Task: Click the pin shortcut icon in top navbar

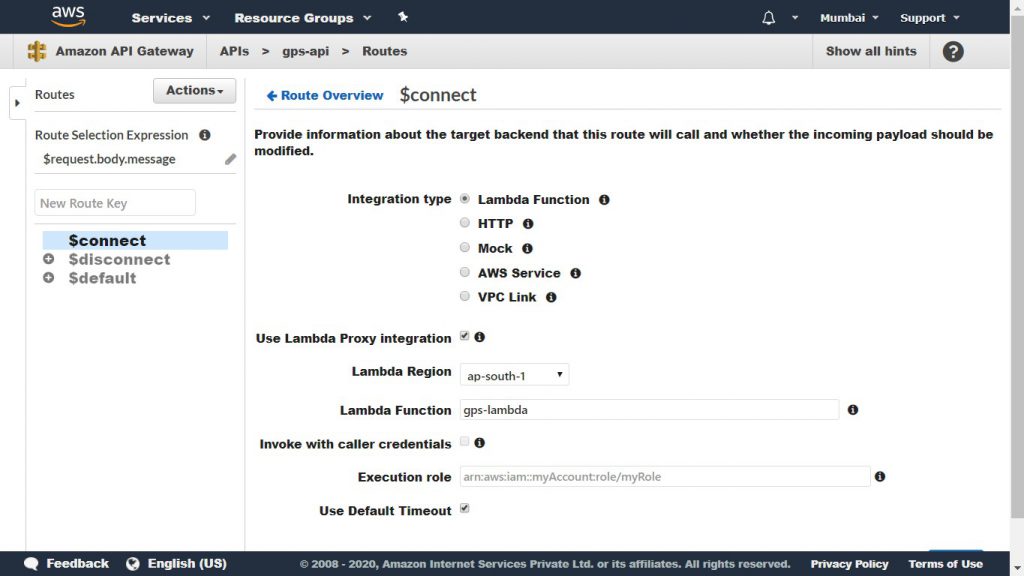Action: coord(402,17)
